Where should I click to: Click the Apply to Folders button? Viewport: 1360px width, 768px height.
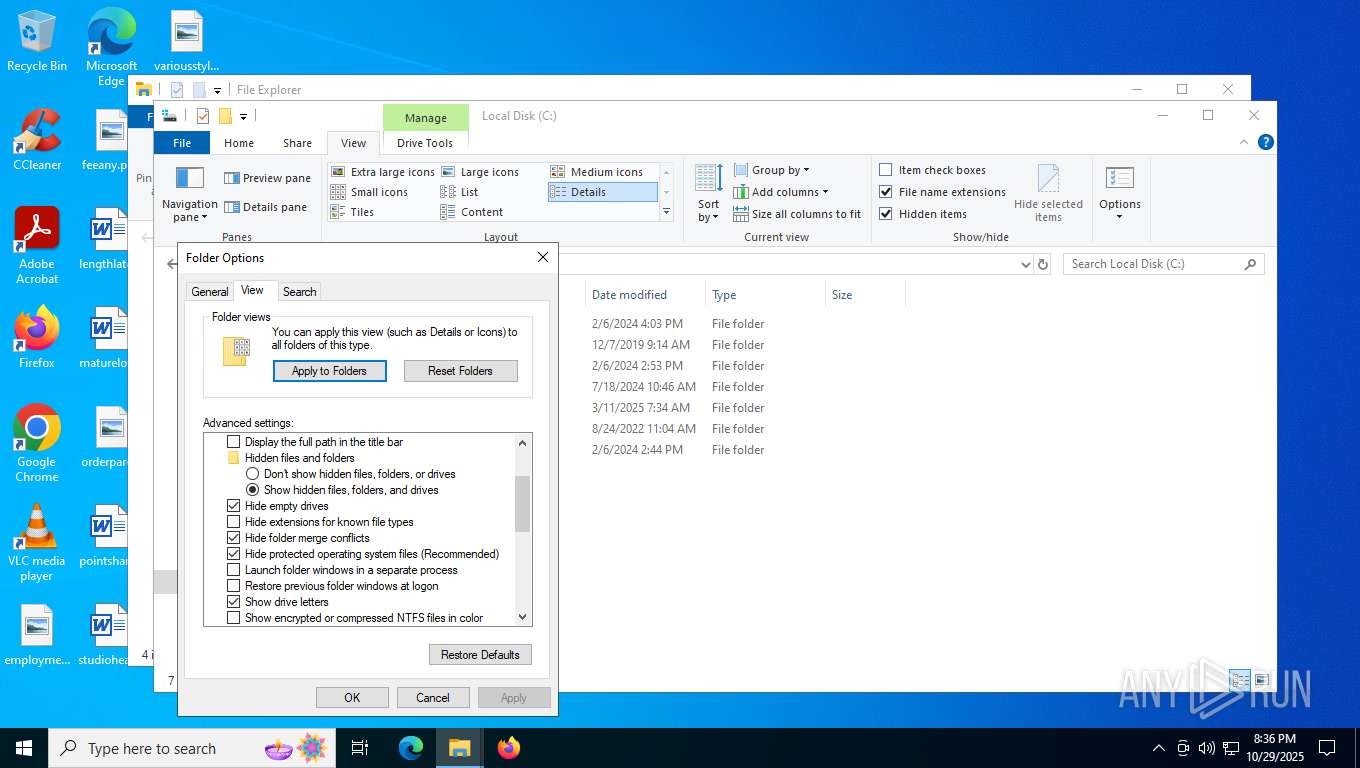coord(329,371)
